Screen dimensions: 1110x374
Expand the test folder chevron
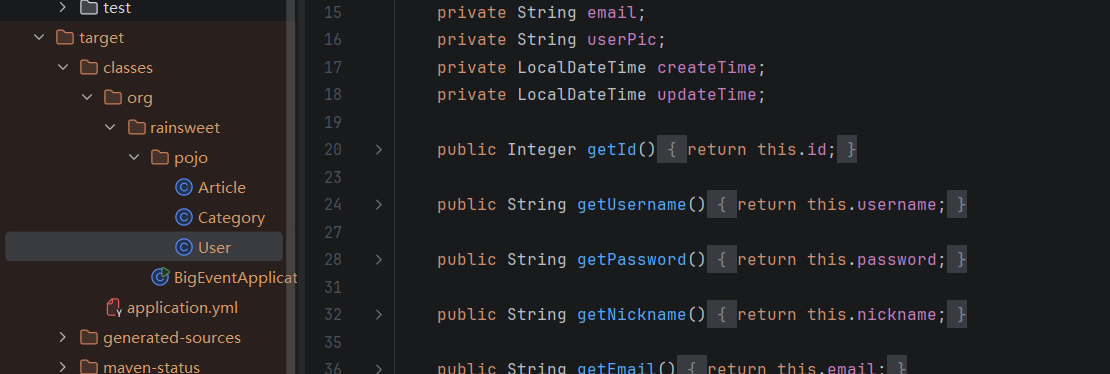coord(62,8)
